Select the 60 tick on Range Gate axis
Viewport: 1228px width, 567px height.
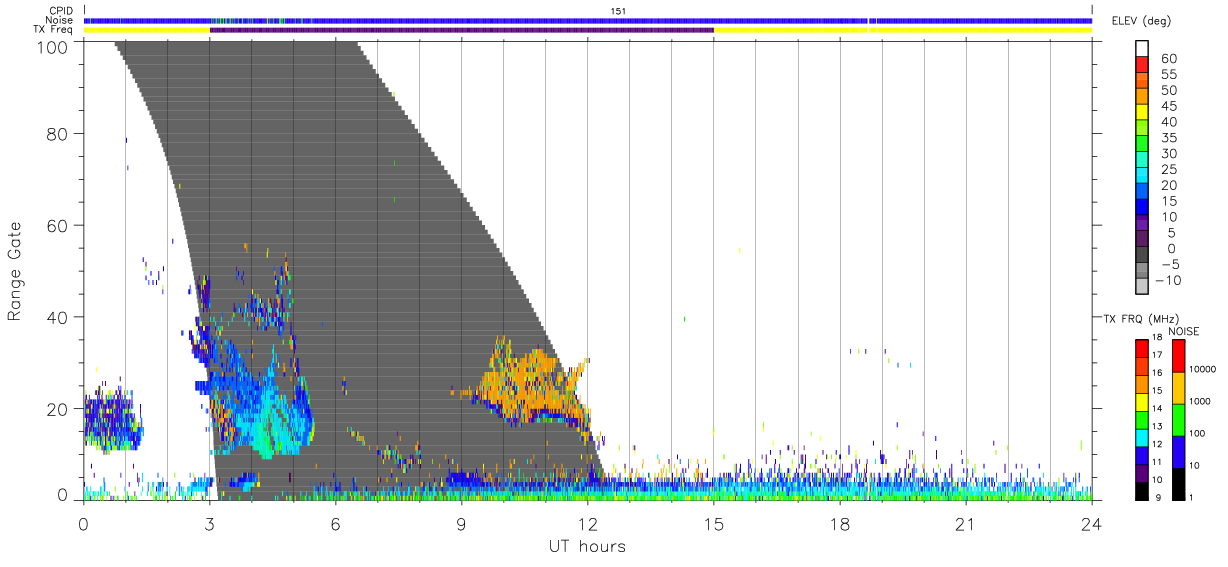pyautogui.click(x=58, y=225)
